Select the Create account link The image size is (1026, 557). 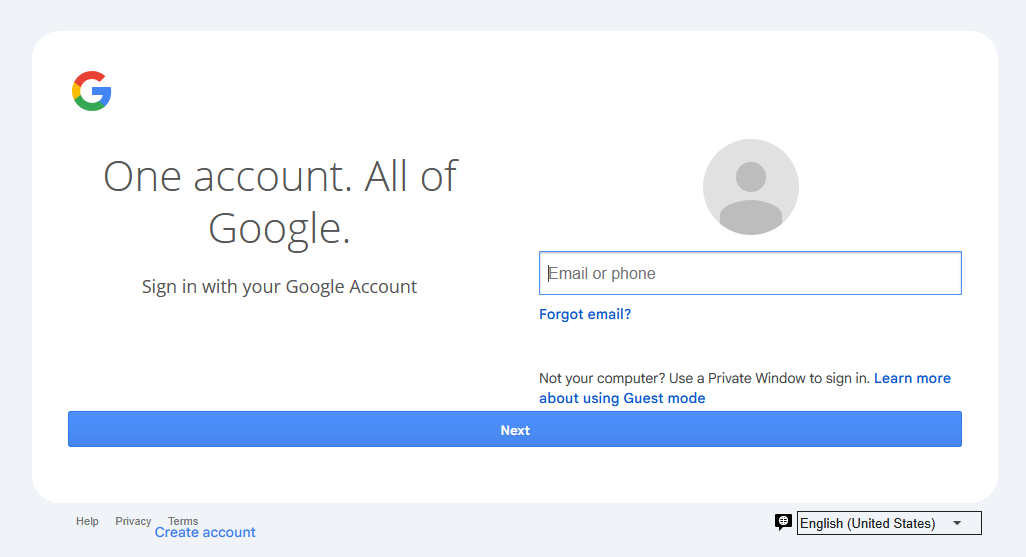205,532
